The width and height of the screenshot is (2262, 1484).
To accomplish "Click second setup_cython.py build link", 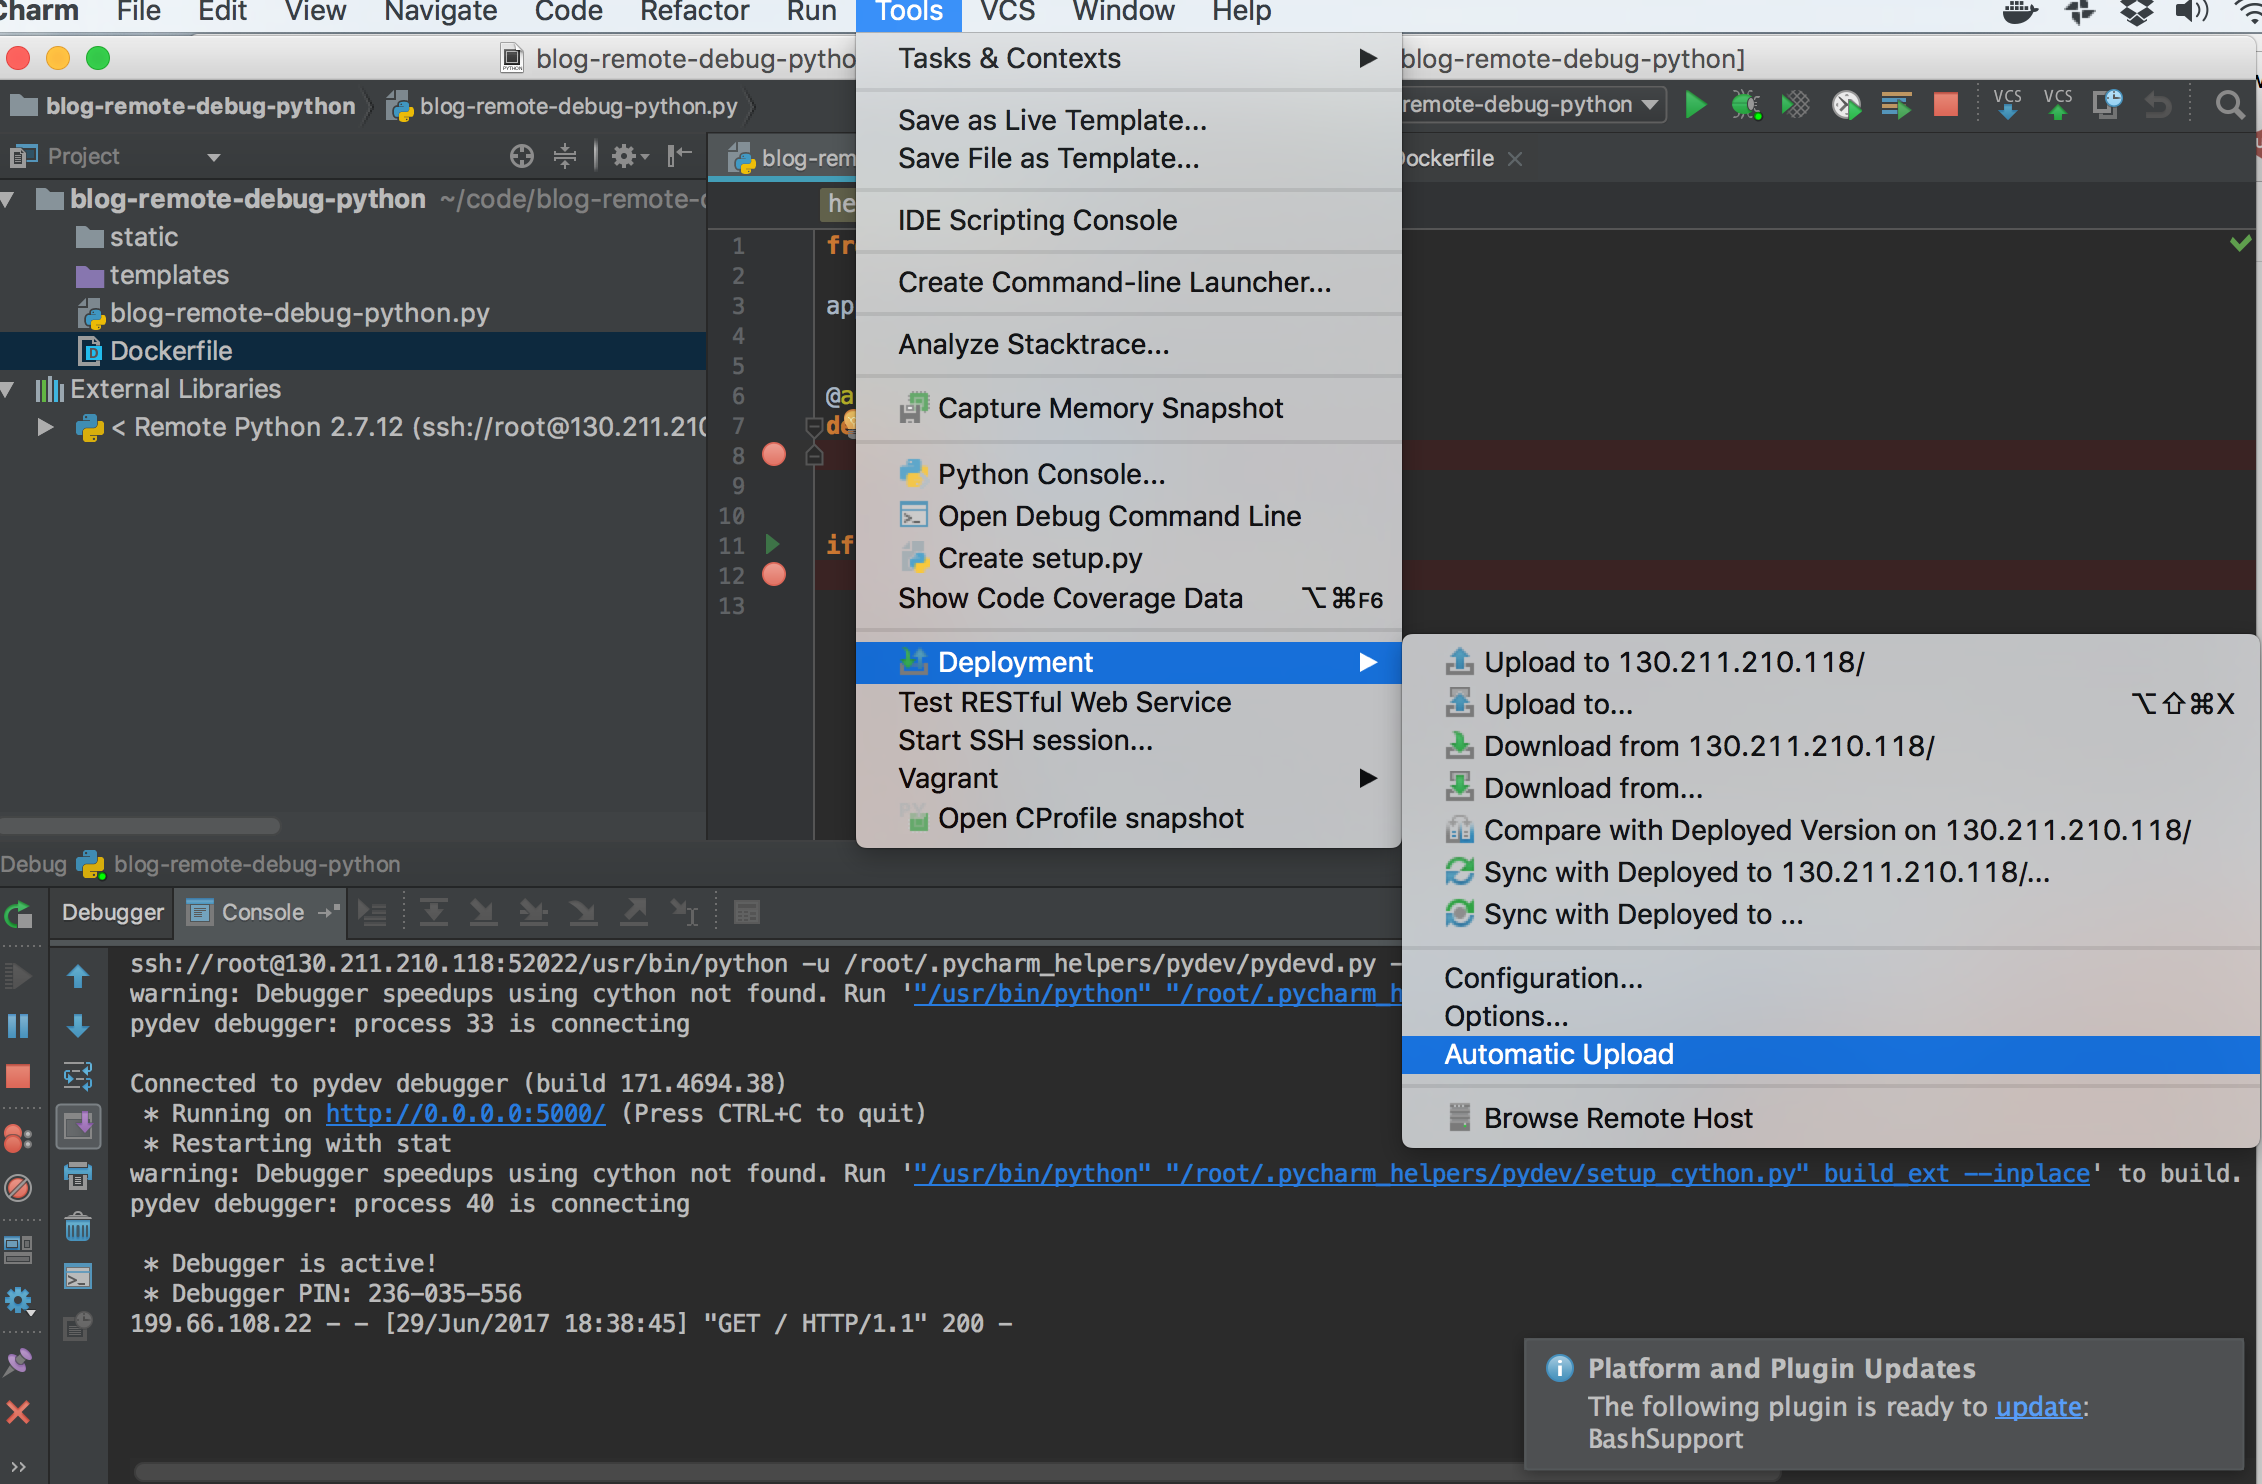I will click(x=1501, y=1173).
